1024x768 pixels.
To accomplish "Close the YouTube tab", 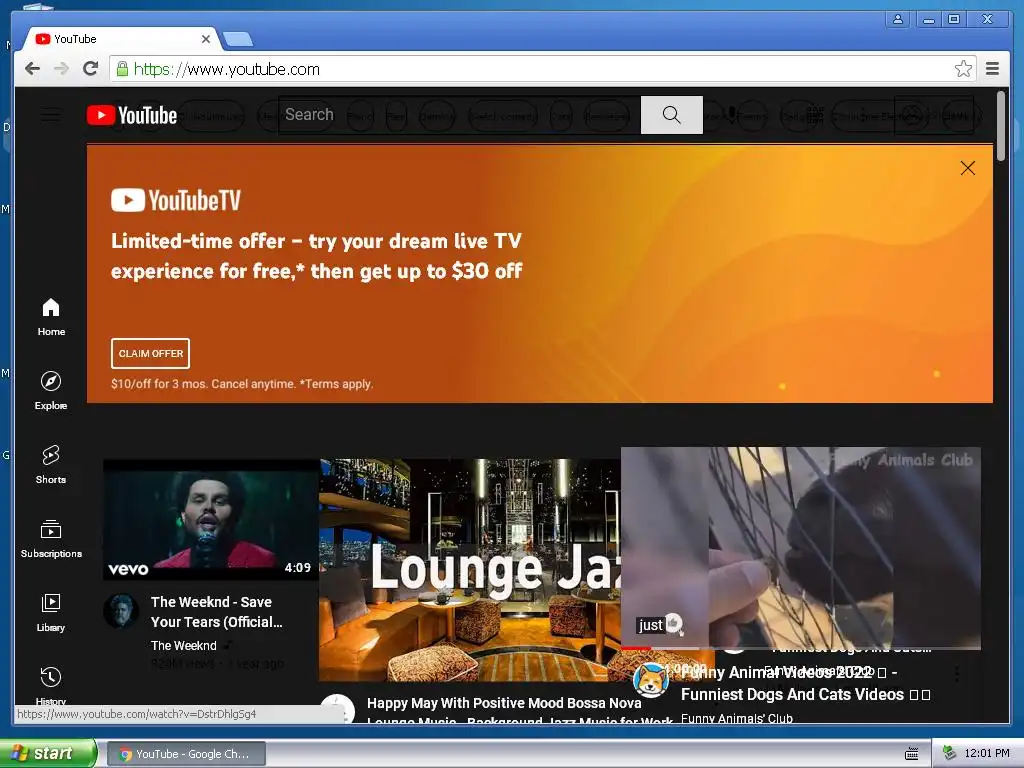I will point(206,39).
